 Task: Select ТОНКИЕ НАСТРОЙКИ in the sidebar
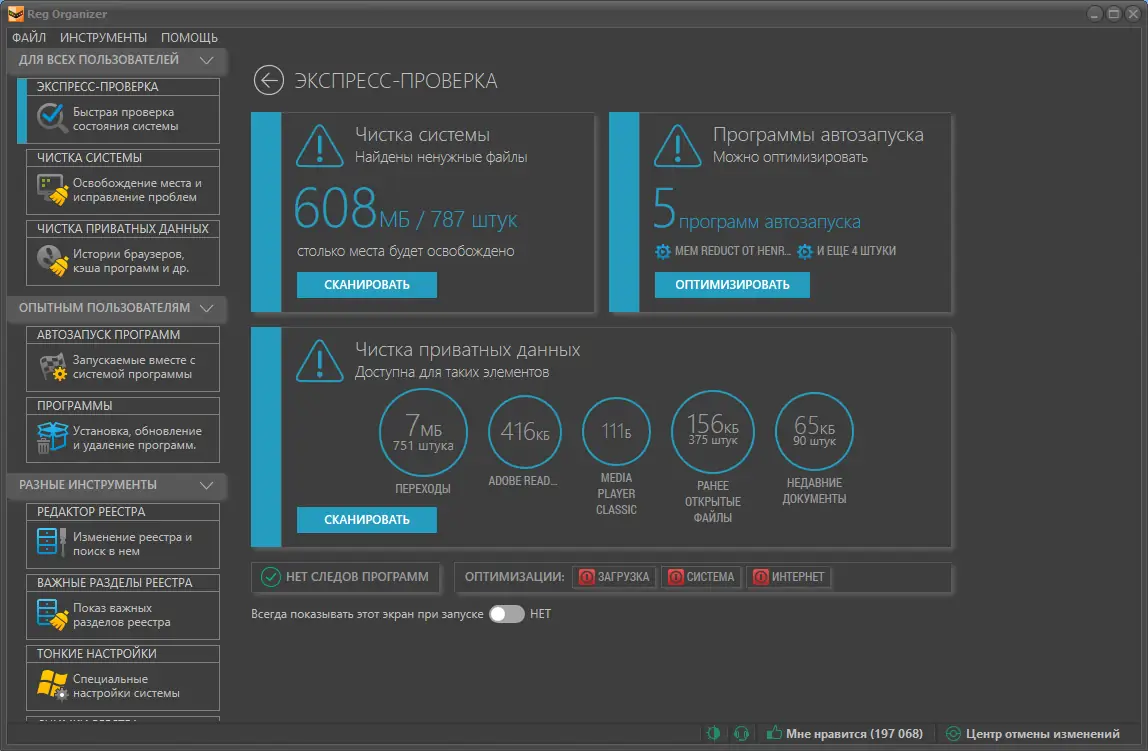point(123,678)
